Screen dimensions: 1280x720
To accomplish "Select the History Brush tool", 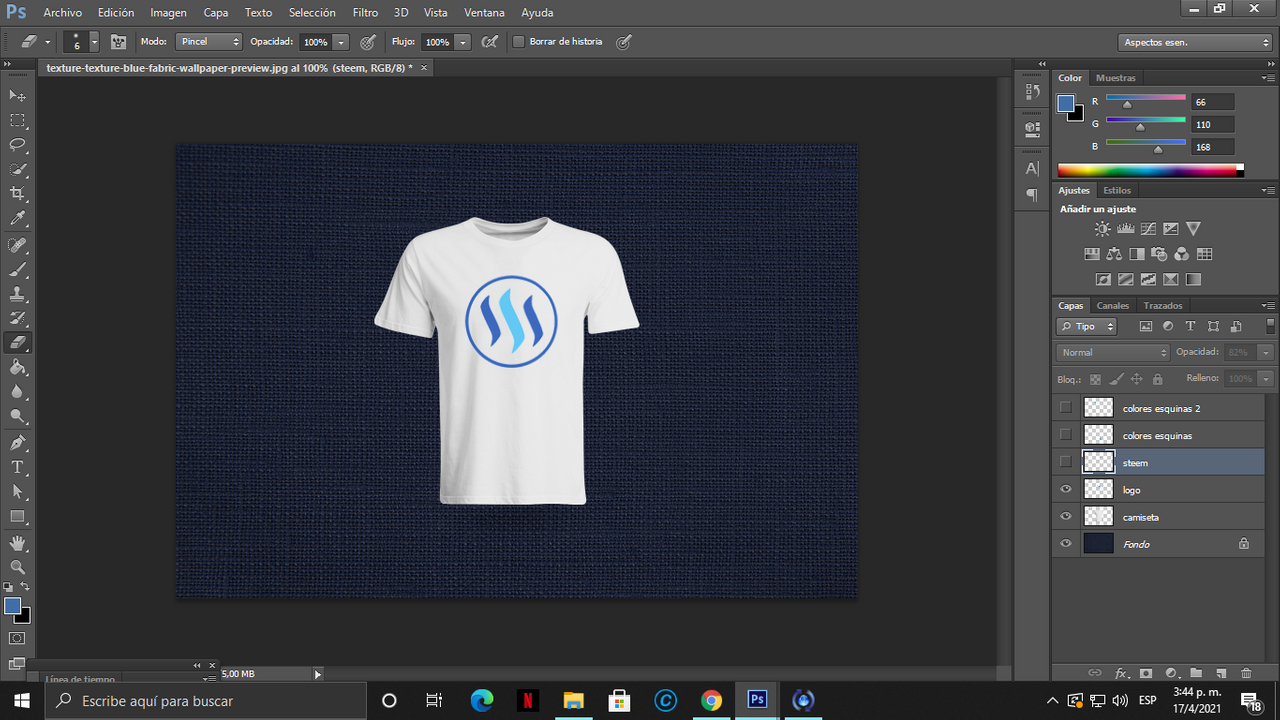I will point(18,319).
